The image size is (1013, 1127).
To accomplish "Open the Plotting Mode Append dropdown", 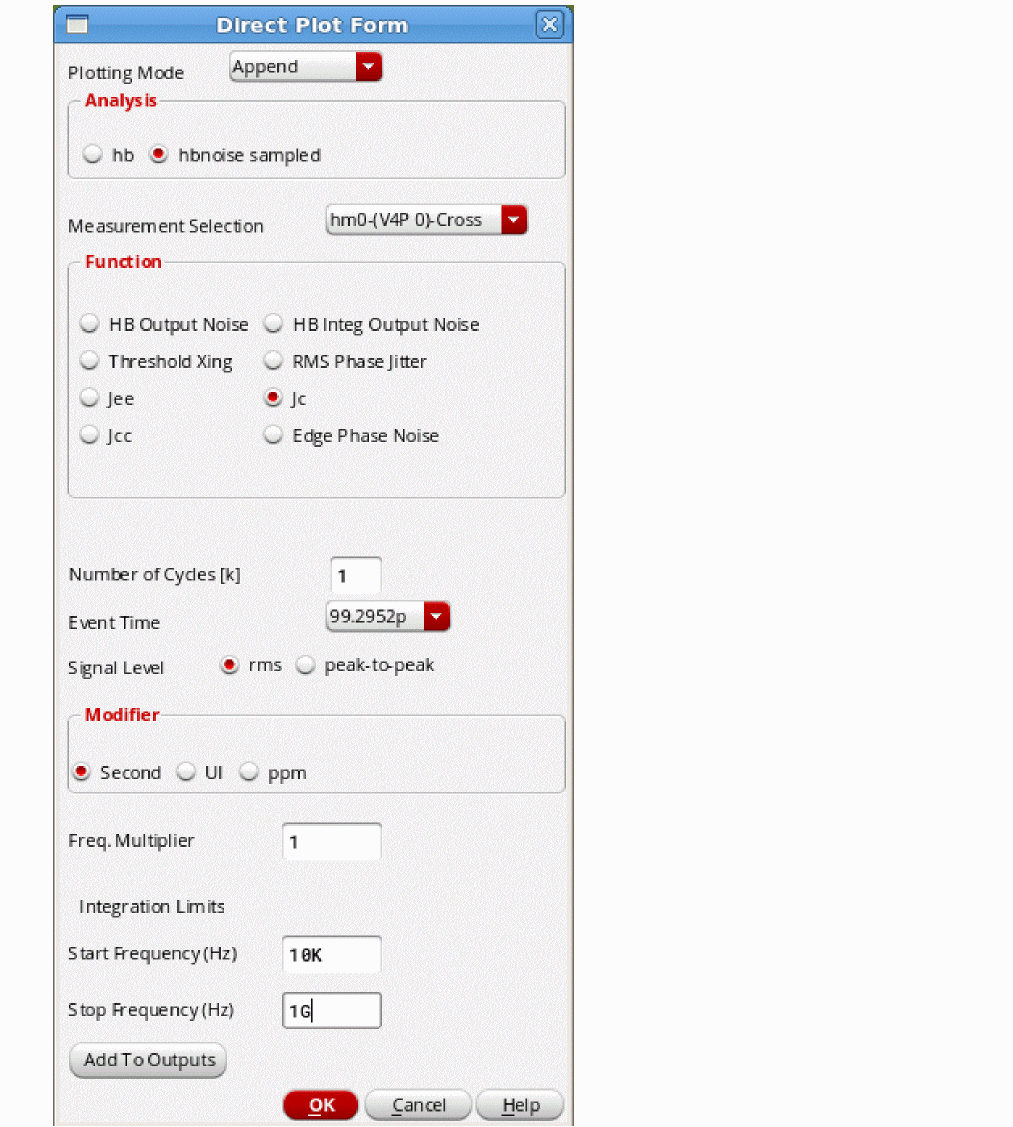I will [306, 67].
